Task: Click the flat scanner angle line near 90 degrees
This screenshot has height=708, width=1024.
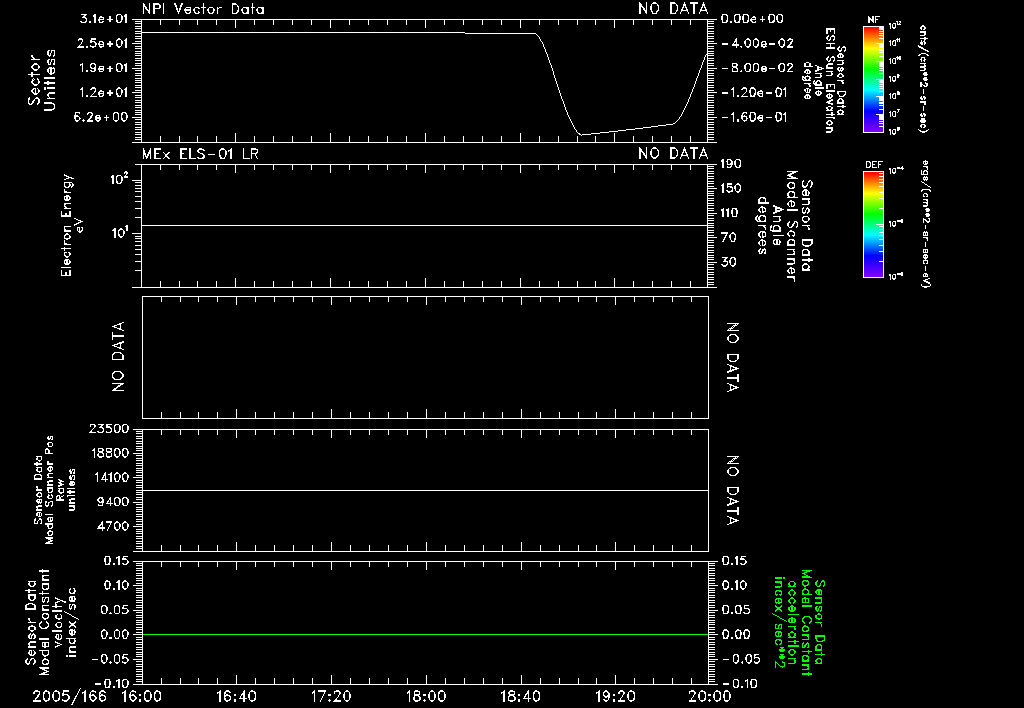Action: [425, 225]
